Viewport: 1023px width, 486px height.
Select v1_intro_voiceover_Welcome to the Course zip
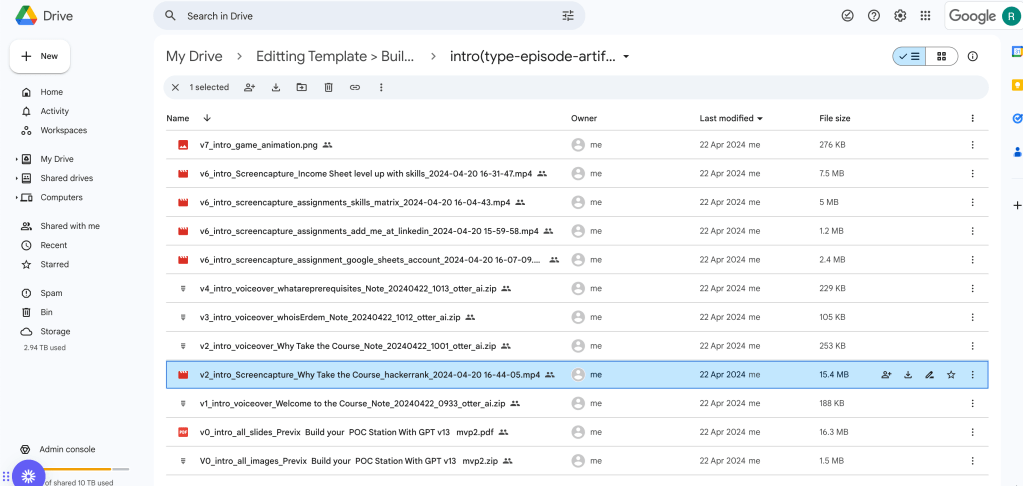pyautogui.click(x=577, y=403)
